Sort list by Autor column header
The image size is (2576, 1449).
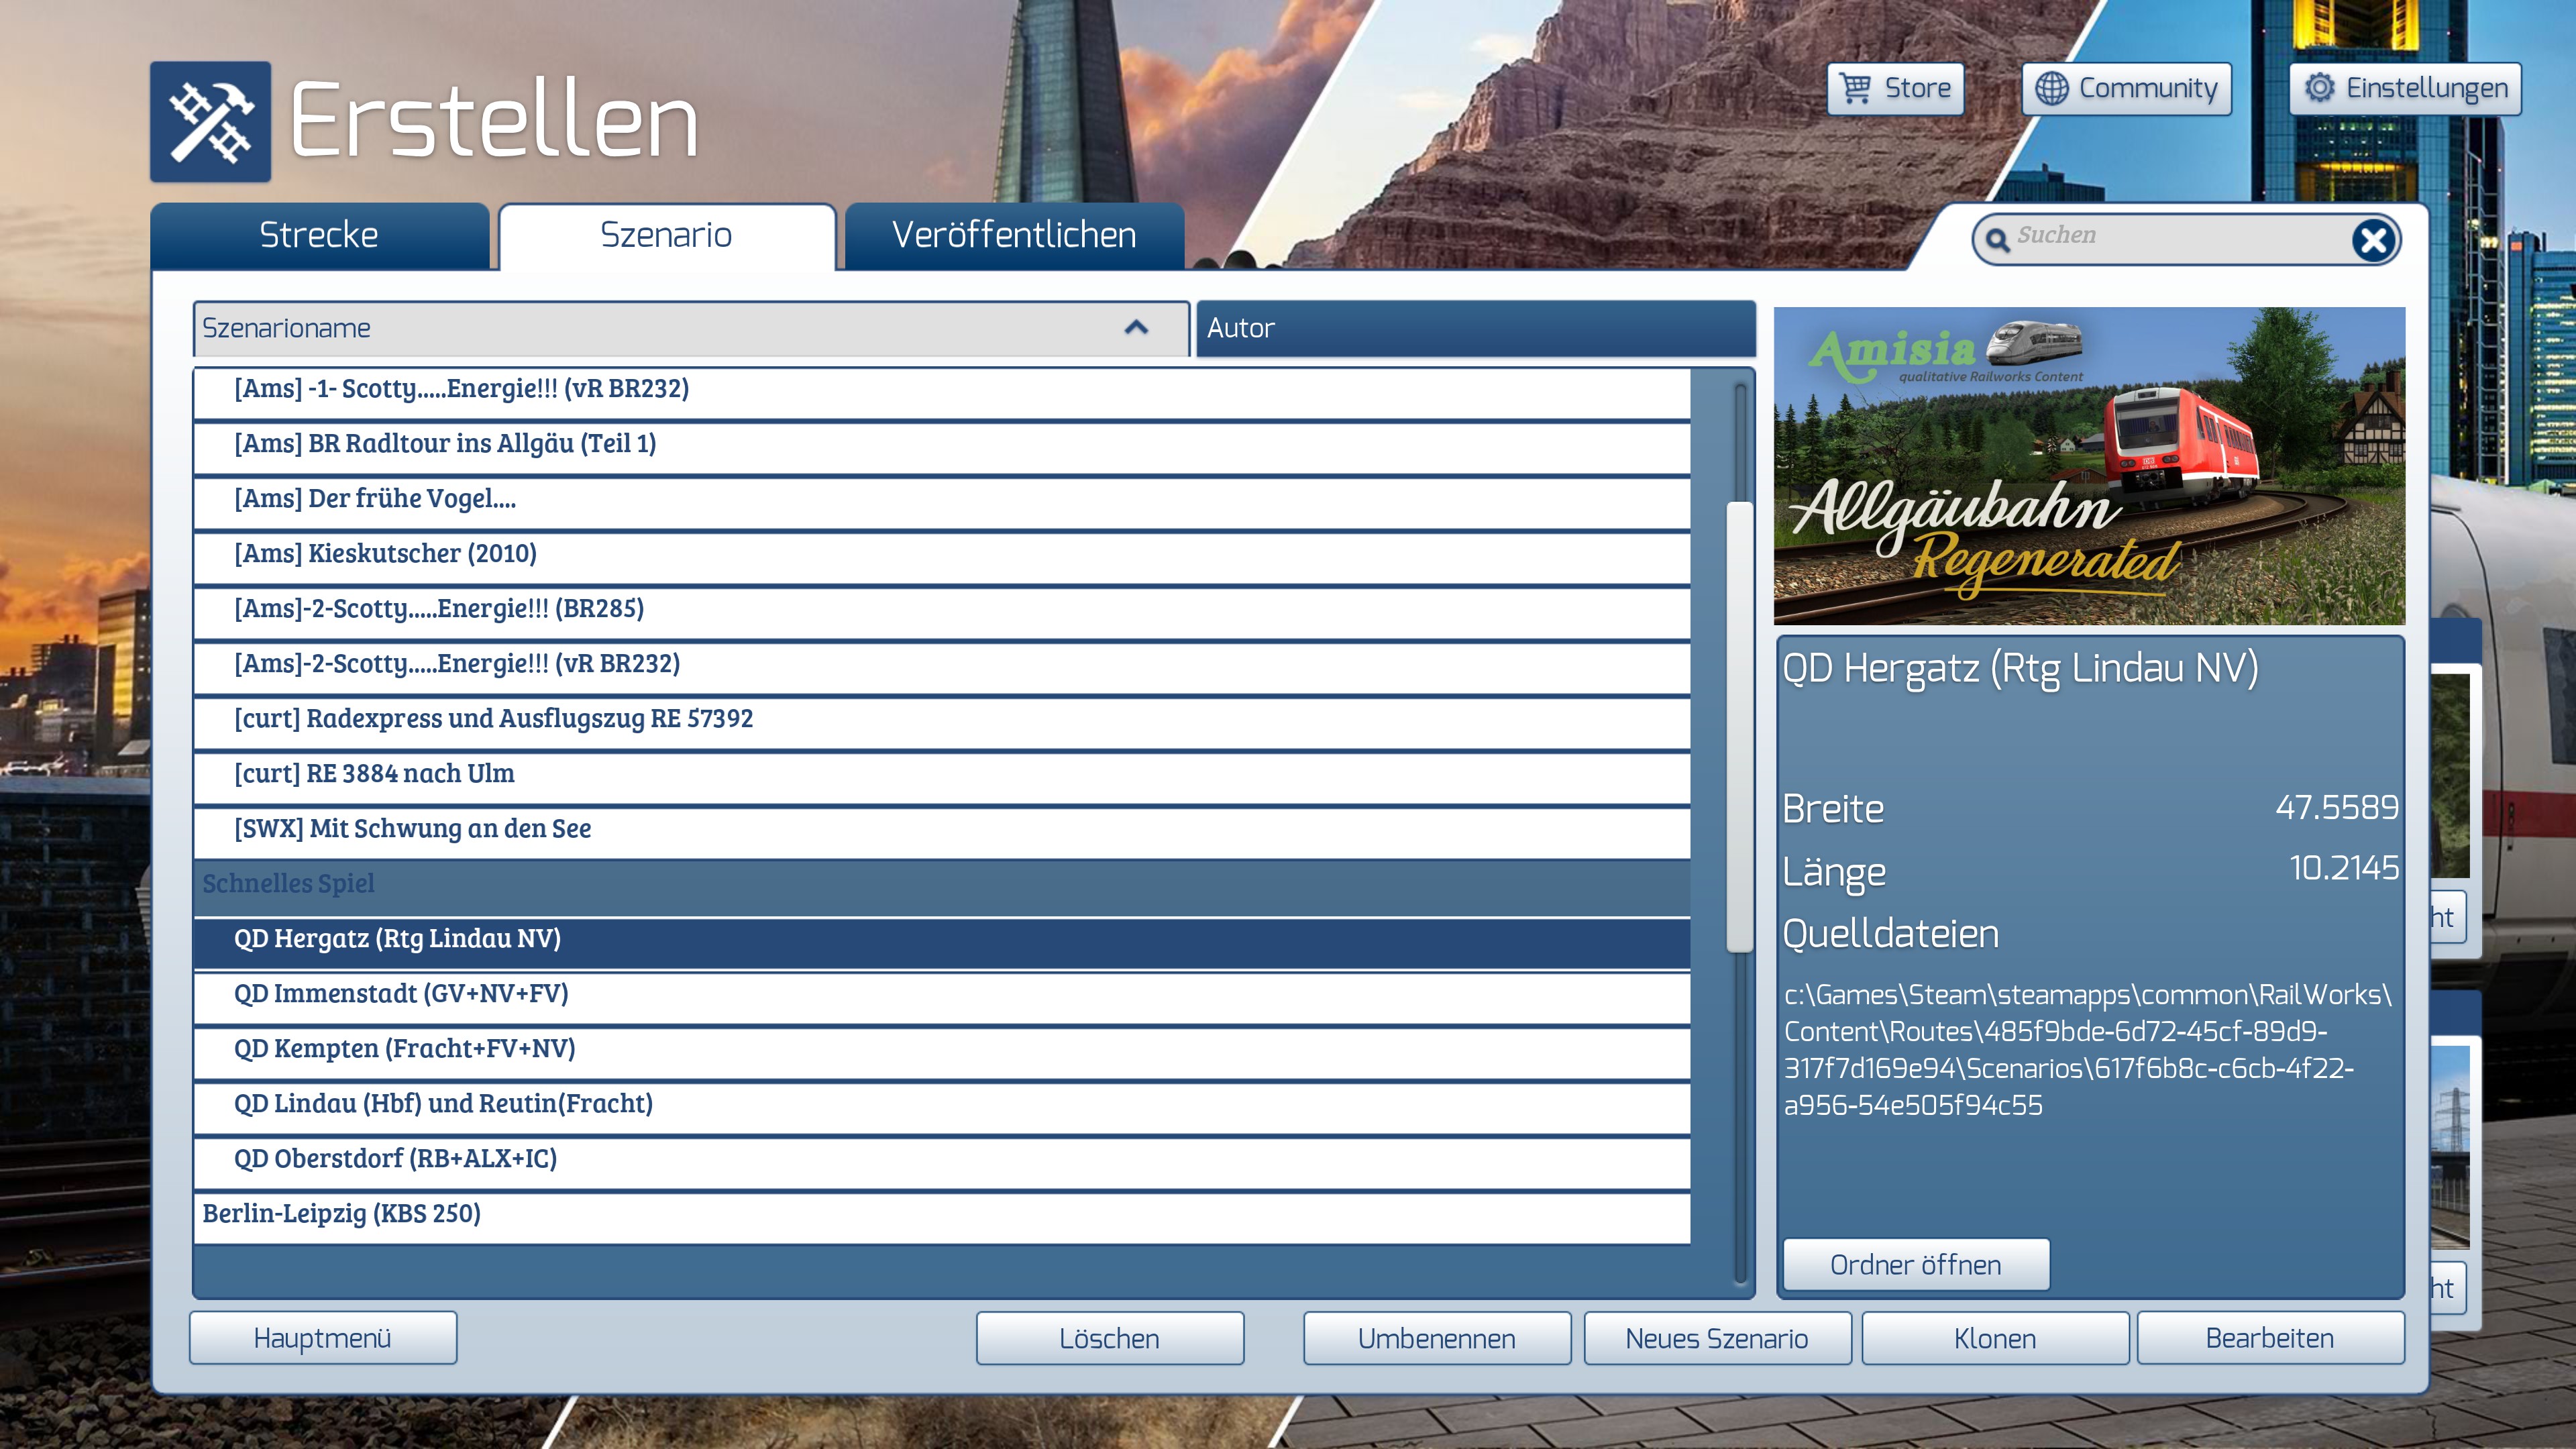pos(1475,328)
